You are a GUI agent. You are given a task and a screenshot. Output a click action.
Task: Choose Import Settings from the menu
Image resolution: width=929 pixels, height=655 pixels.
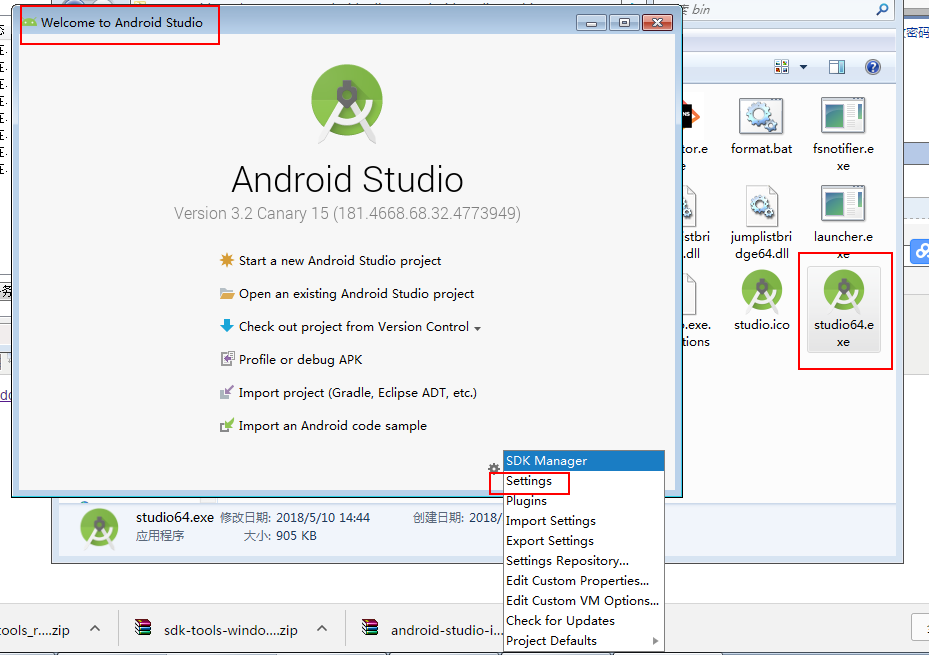pyautogui.click(x=584, y=521)
